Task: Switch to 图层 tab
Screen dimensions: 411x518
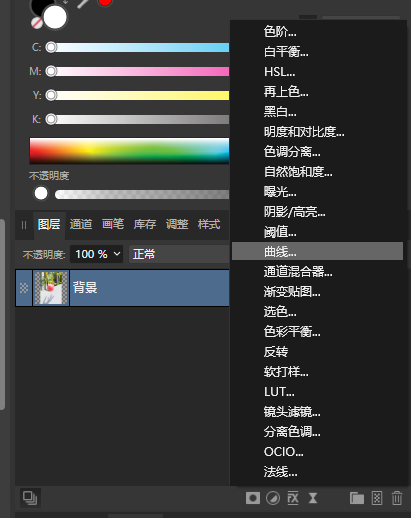Action: pos(49,224)
